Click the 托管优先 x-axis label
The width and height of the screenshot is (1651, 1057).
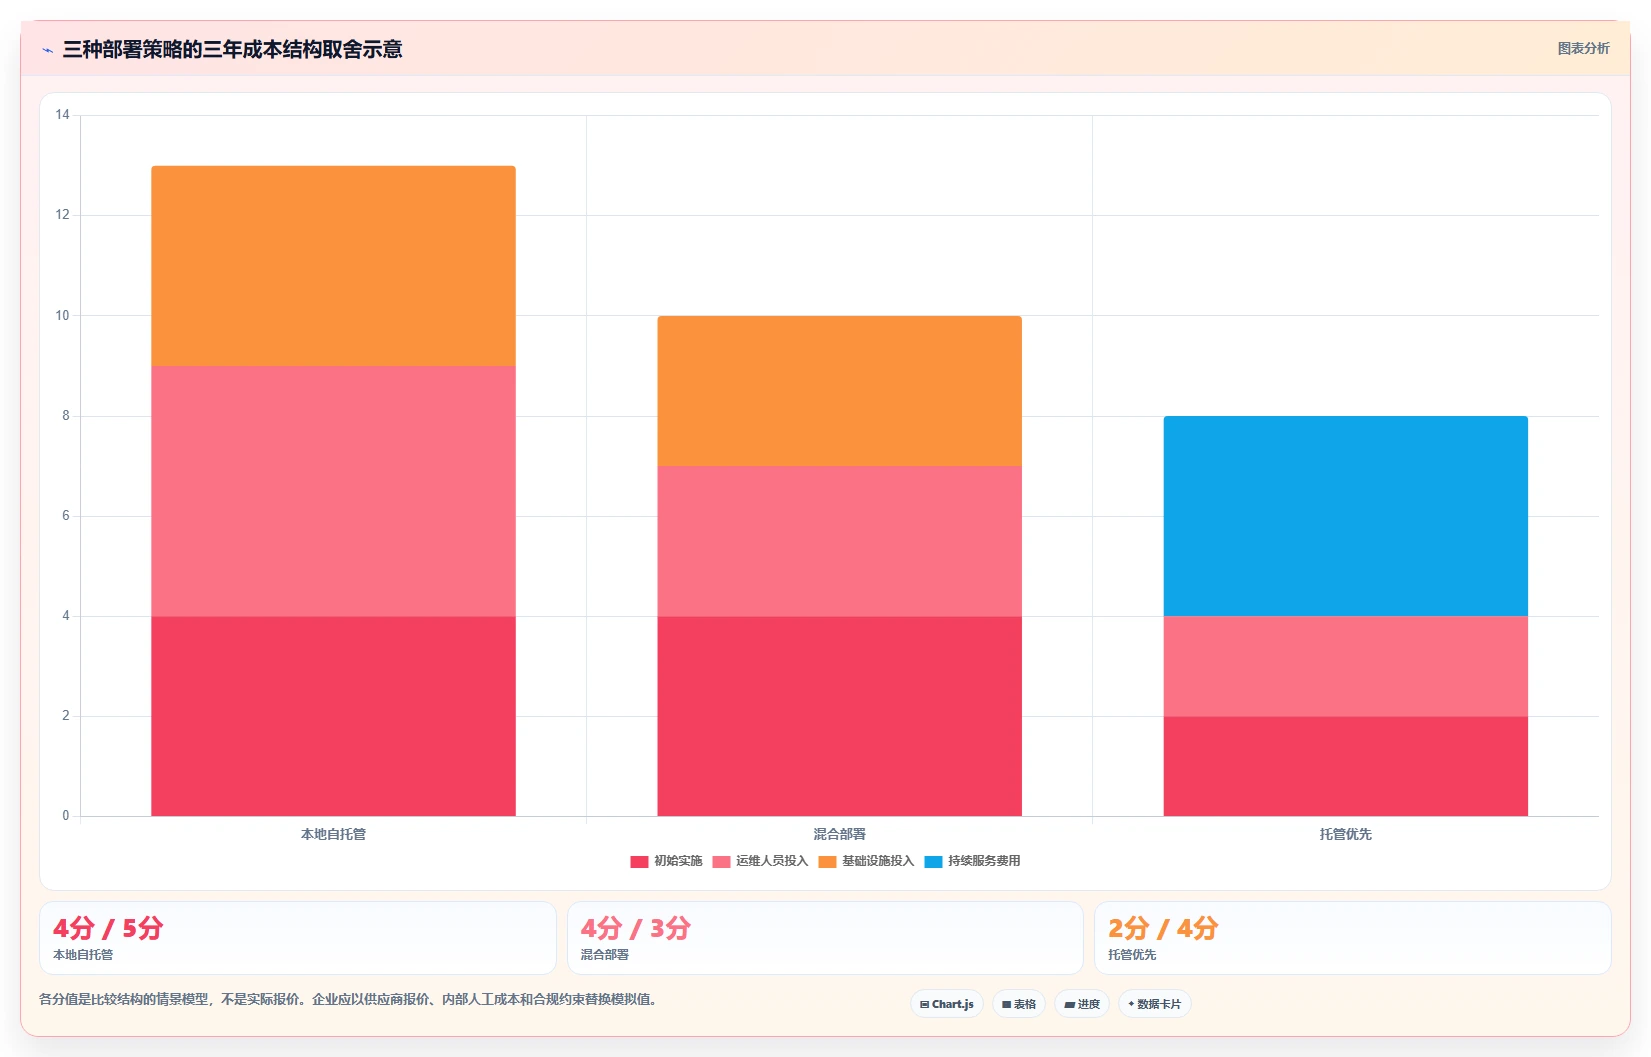1345,834
